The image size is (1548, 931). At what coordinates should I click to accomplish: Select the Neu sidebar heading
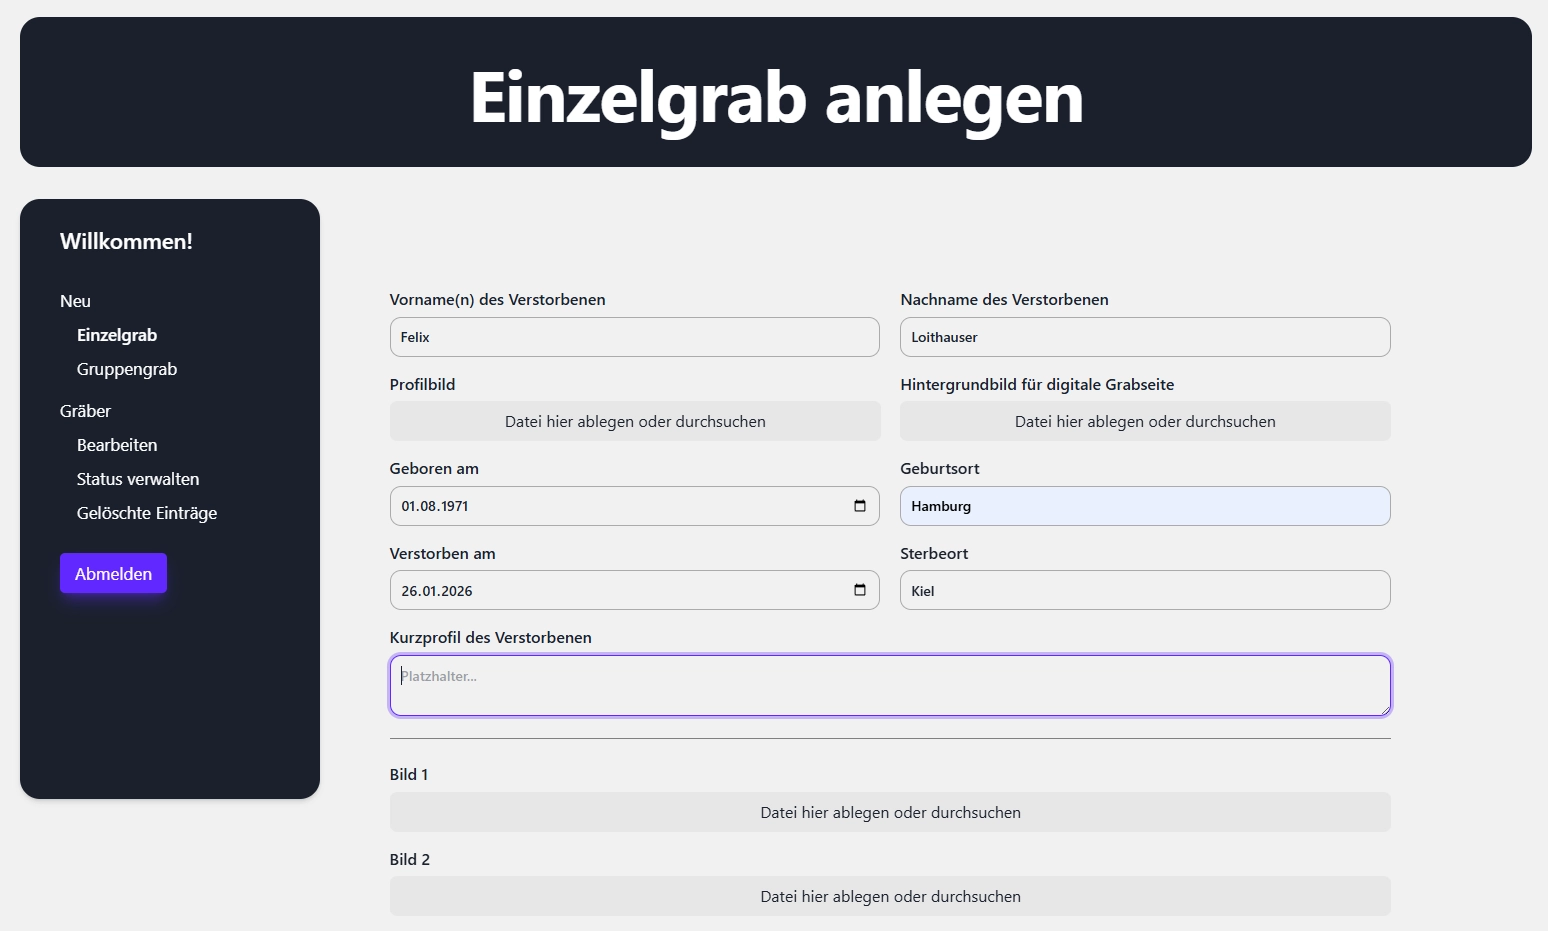click(75, 301)
